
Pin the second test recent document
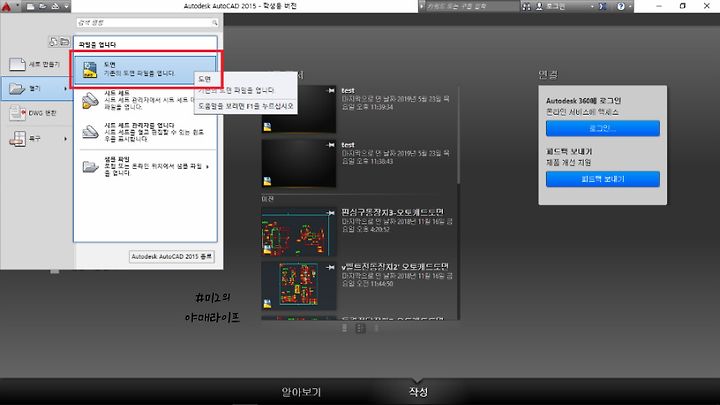[330, 145]
